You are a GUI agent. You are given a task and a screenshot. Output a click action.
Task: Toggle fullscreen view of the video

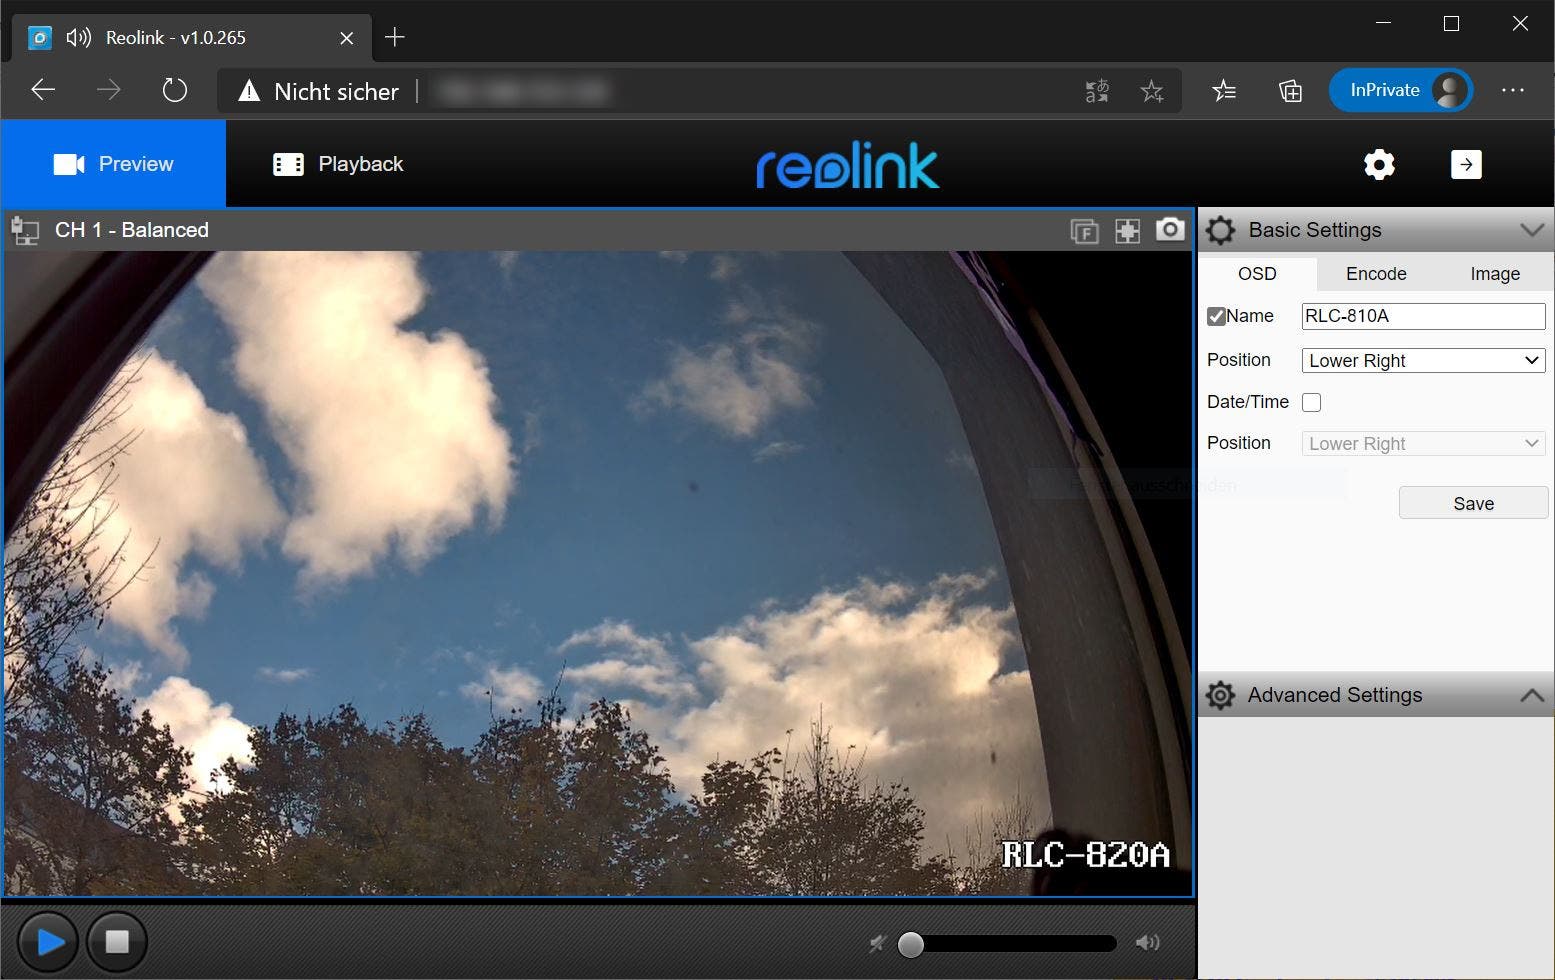[1127, 231]
